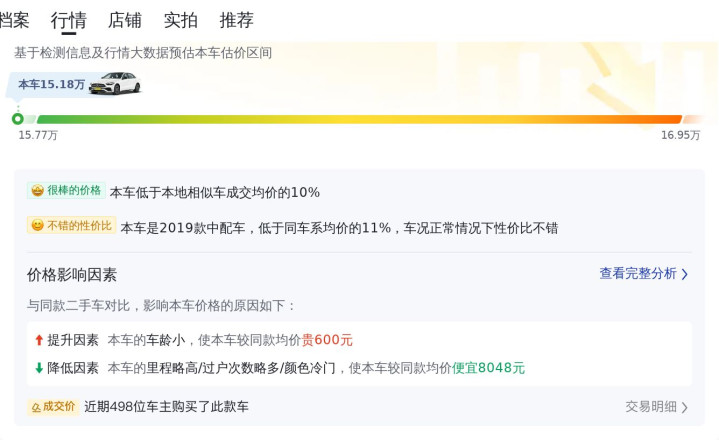Click the green down arrow for 降低因素
This screenshot has width=719, height=440.
39,368
